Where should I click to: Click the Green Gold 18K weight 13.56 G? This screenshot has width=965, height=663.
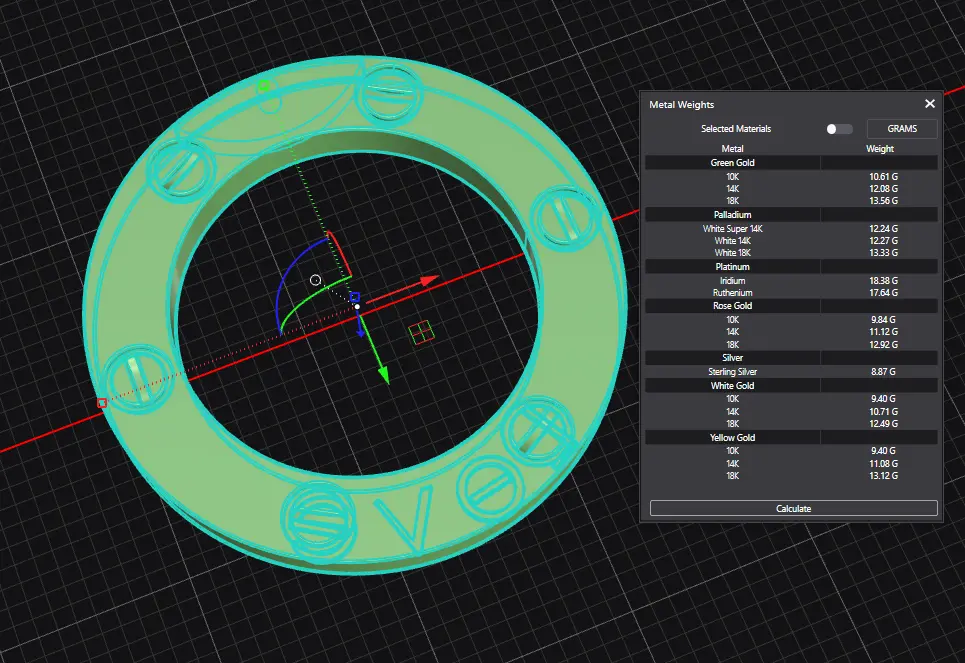tap(883, 201)
